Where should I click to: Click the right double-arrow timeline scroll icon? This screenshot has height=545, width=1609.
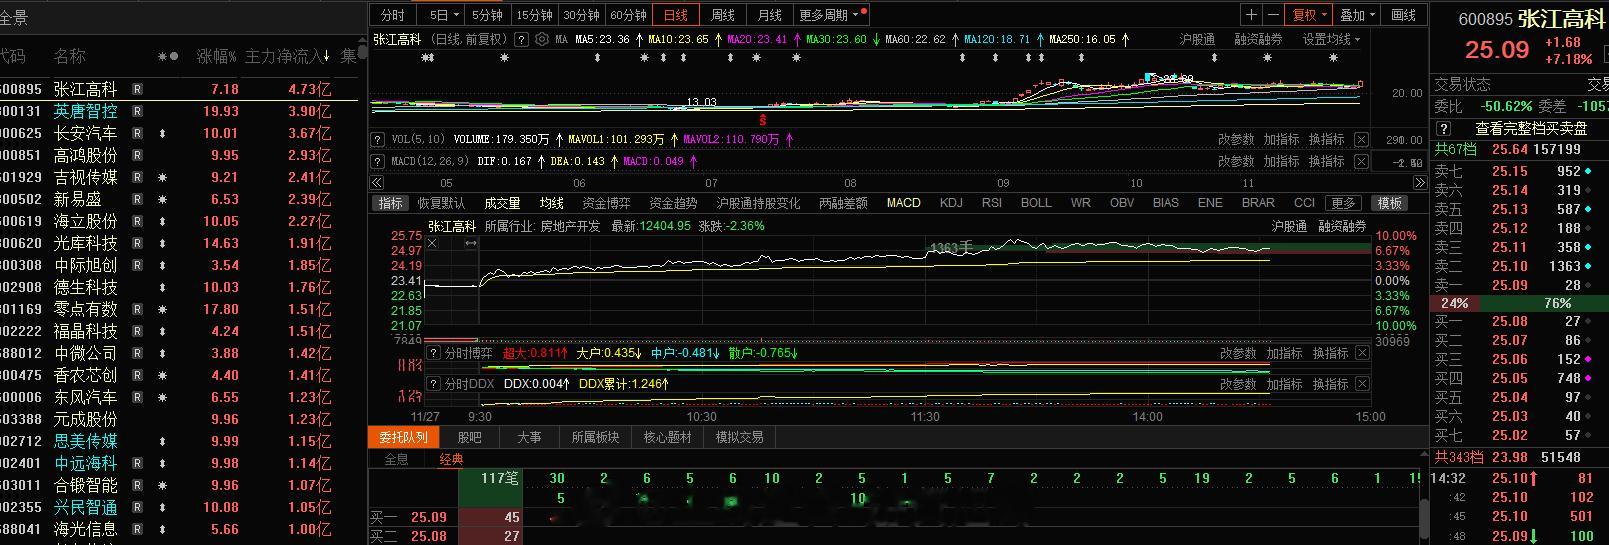(x=1419, y=183)
